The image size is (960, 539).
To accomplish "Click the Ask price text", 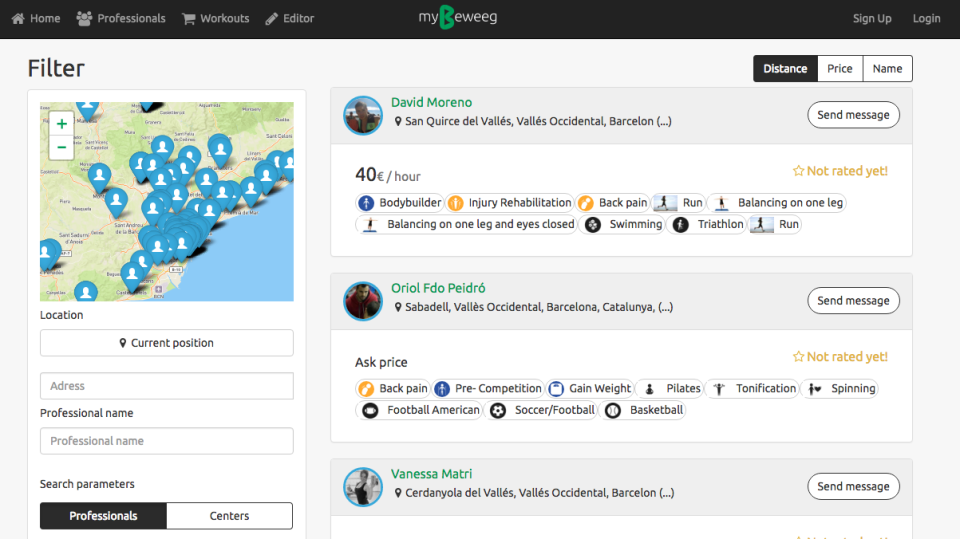I will click(x=381, y=362).
